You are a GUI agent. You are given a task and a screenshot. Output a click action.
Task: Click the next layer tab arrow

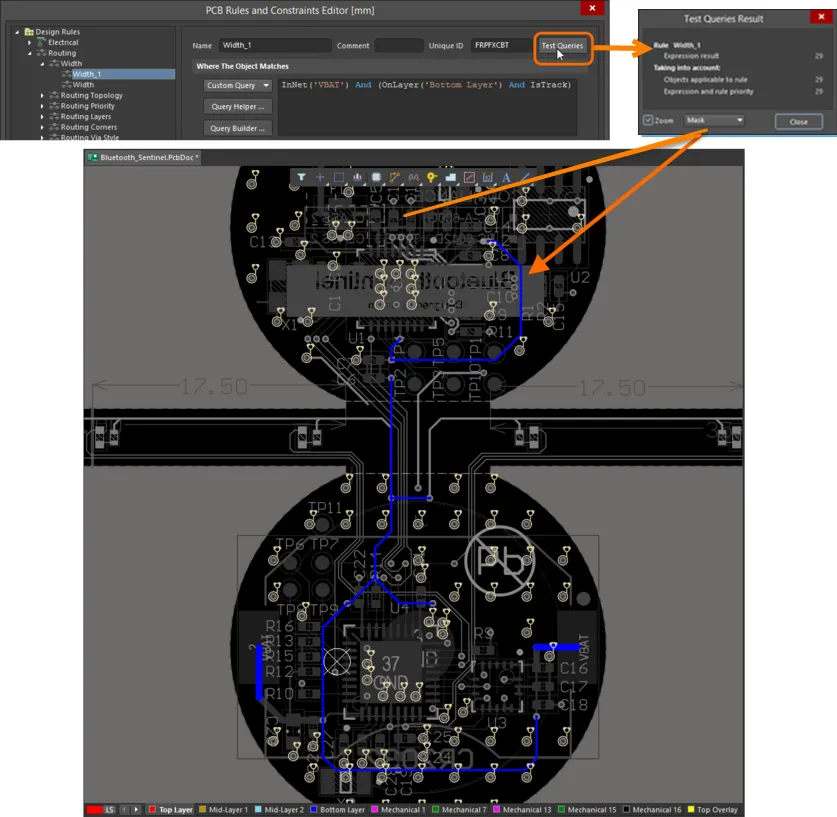coord(136,810)
